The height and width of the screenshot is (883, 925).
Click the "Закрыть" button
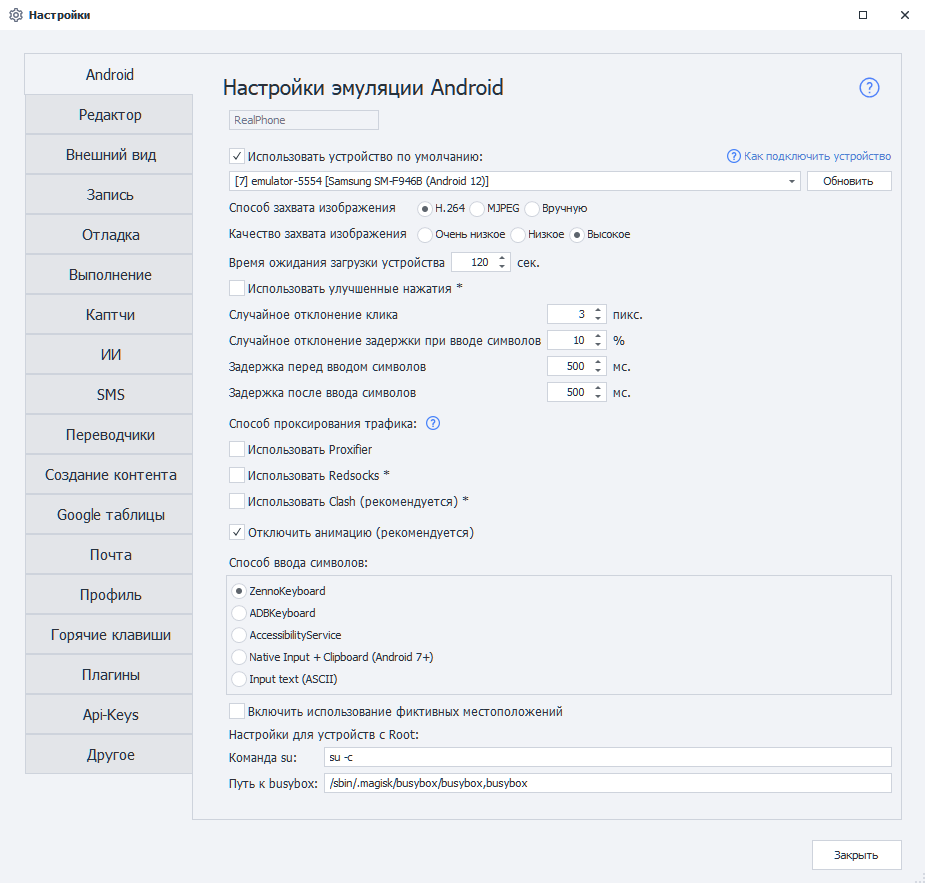(857, 855)
